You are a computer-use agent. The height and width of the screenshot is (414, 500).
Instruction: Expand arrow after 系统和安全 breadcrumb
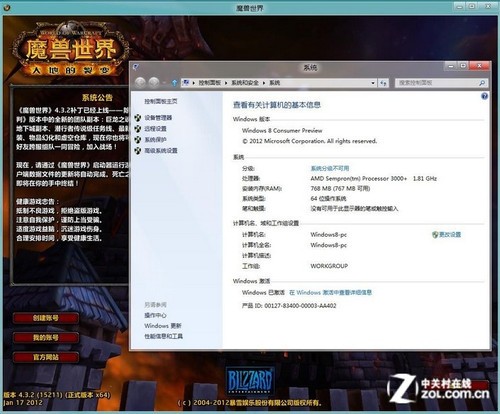point(264,83)
